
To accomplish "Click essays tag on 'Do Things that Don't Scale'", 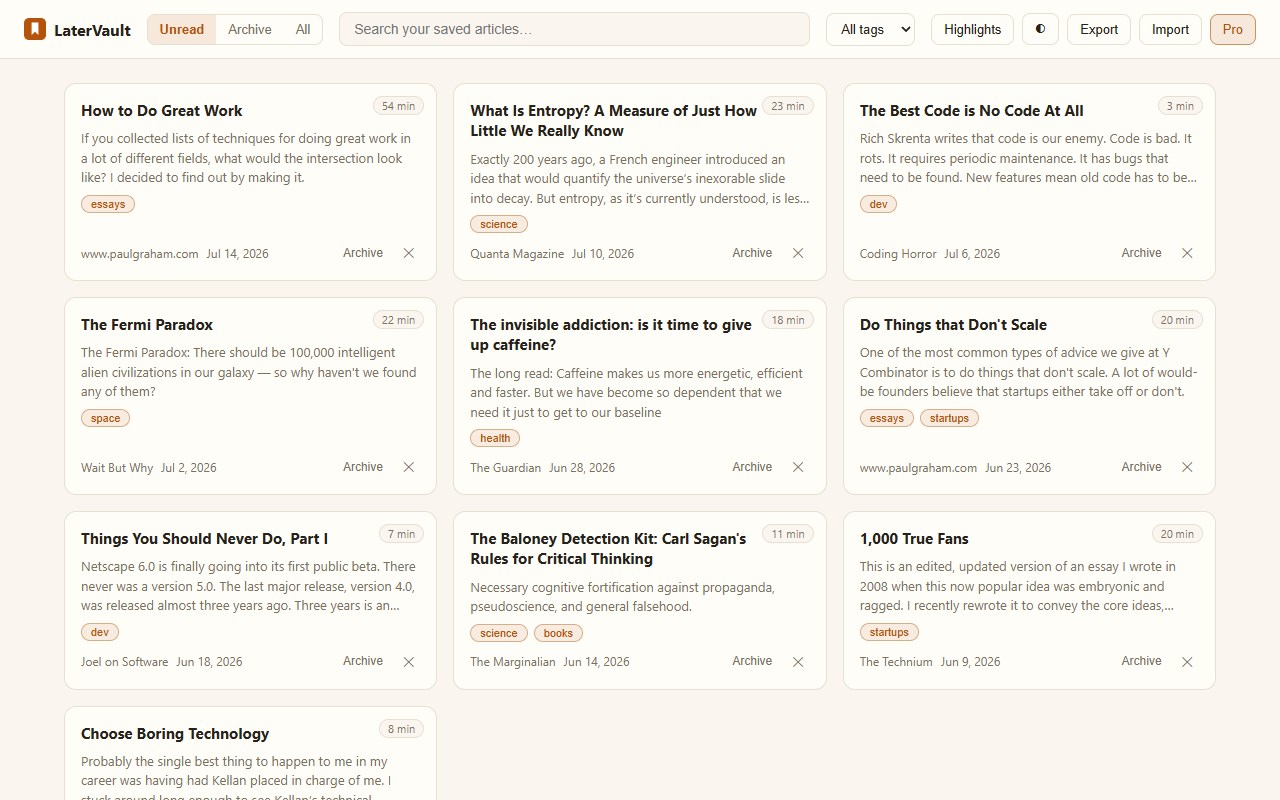I will (x=887, y=418).
